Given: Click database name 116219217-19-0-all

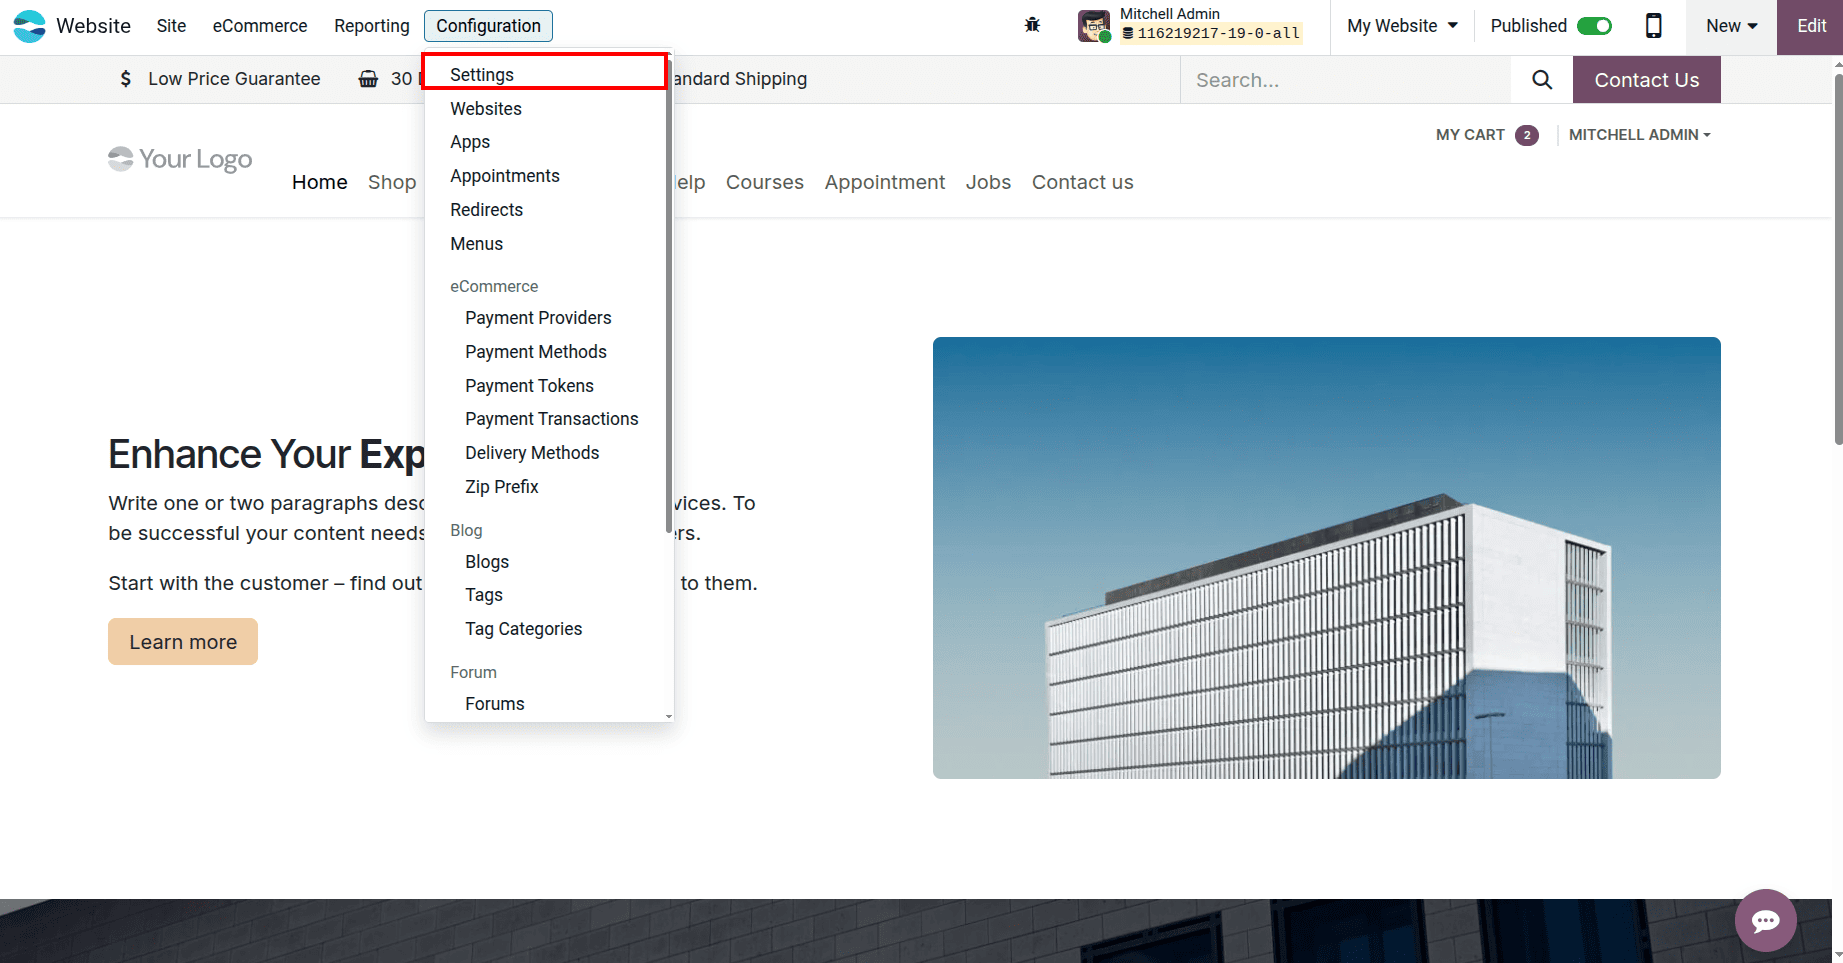Looking at the screenshot, I should tap(1212, 33).
